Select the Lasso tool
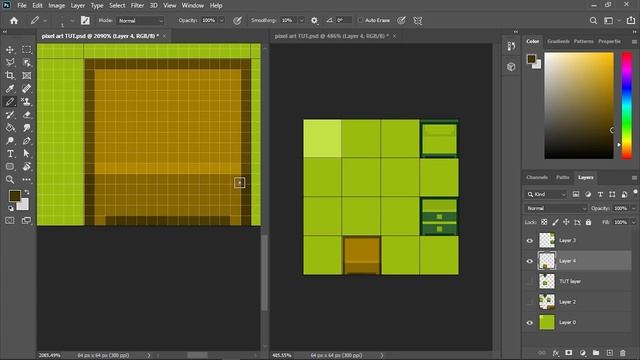640x360 pixels. (x=10, y=62)
